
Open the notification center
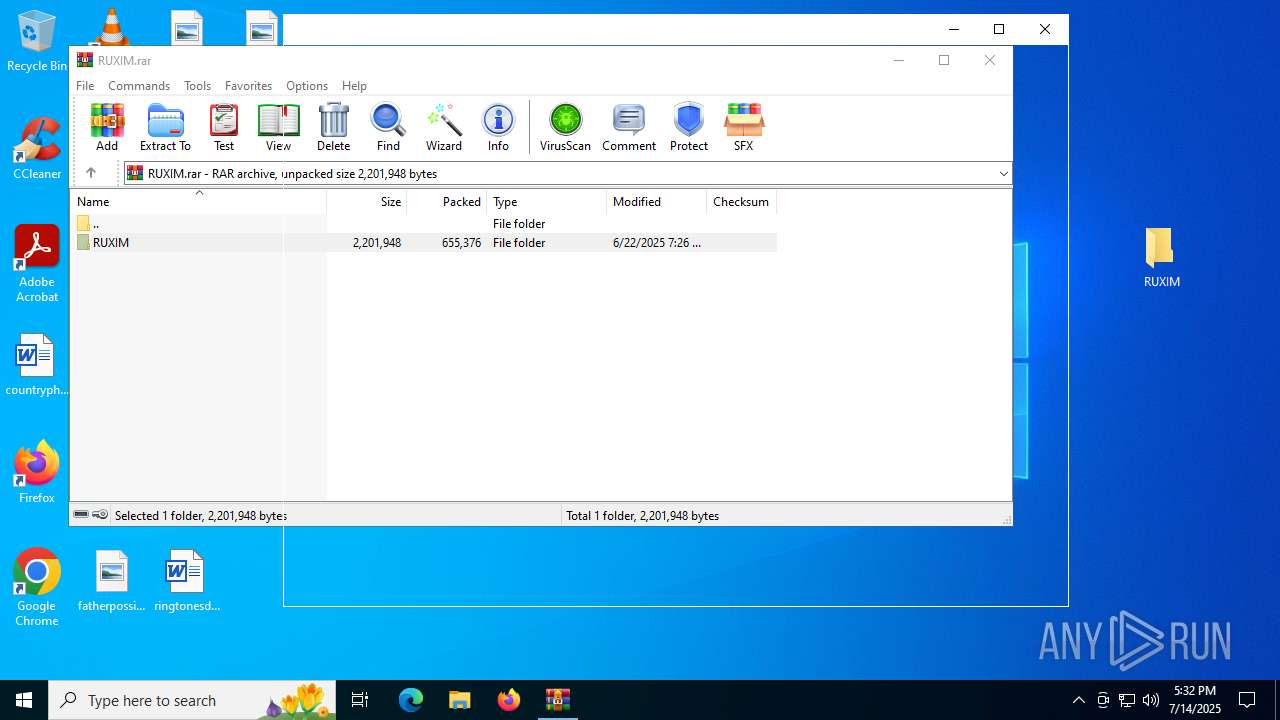[1247, 700]
